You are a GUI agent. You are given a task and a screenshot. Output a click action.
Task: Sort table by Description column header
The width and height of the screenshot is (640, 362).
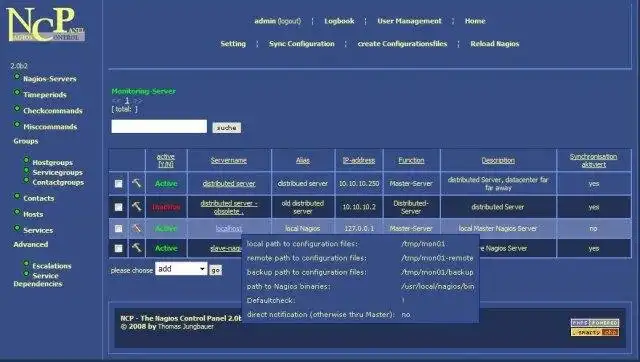point(498,160)
